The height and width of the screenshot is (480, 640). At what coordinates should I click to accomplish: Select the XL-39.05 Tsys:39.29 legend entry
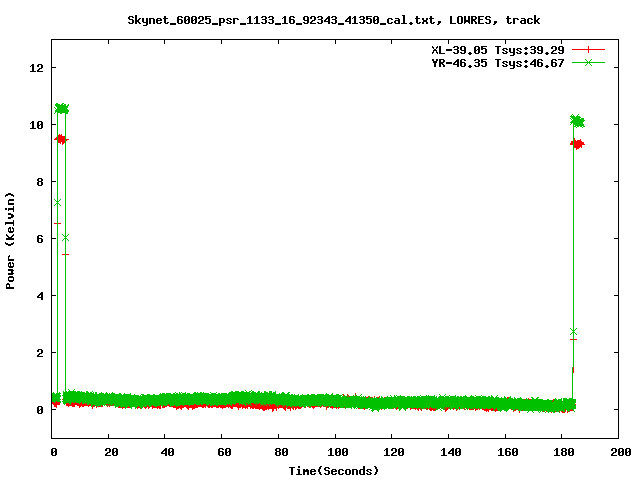pos(498,50)
